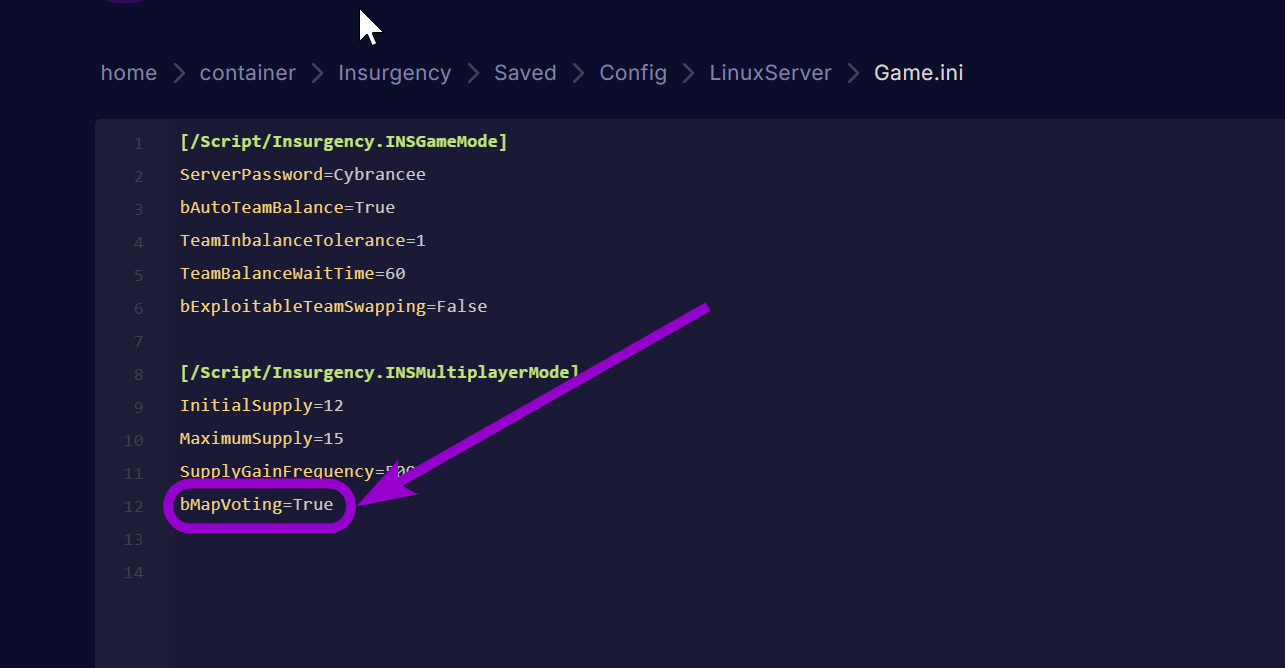Go to the container breadcrumb folder
1285x668 pixels.
tap(248, 73)
